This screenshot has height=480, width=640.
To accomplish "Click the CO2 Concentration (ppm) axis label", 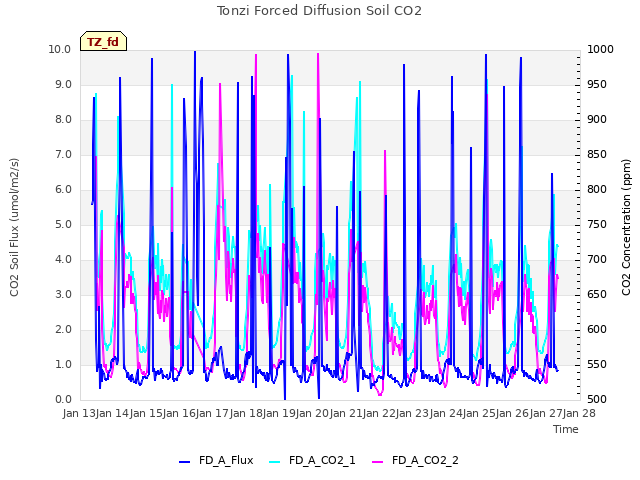I will click(x=626, y=227).
